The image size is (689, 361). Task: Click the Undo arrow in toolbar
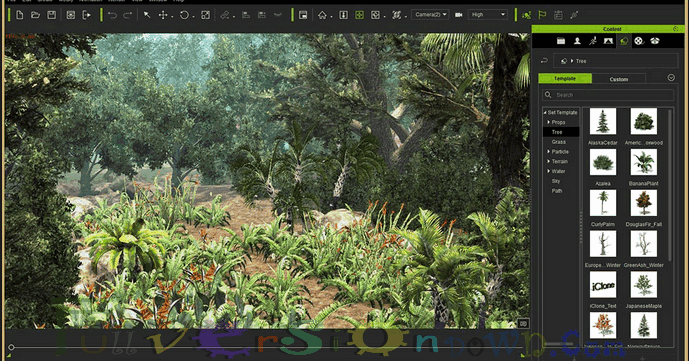[x=112, y=15]
